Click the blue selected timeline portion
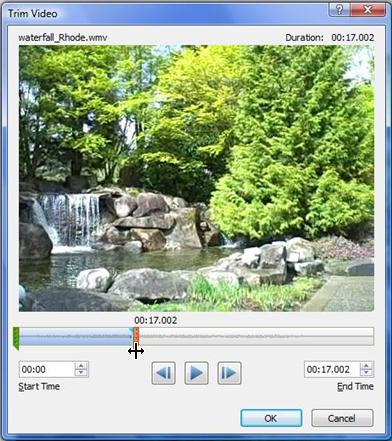This screenshot has height=441, width=392. [75, 336]
